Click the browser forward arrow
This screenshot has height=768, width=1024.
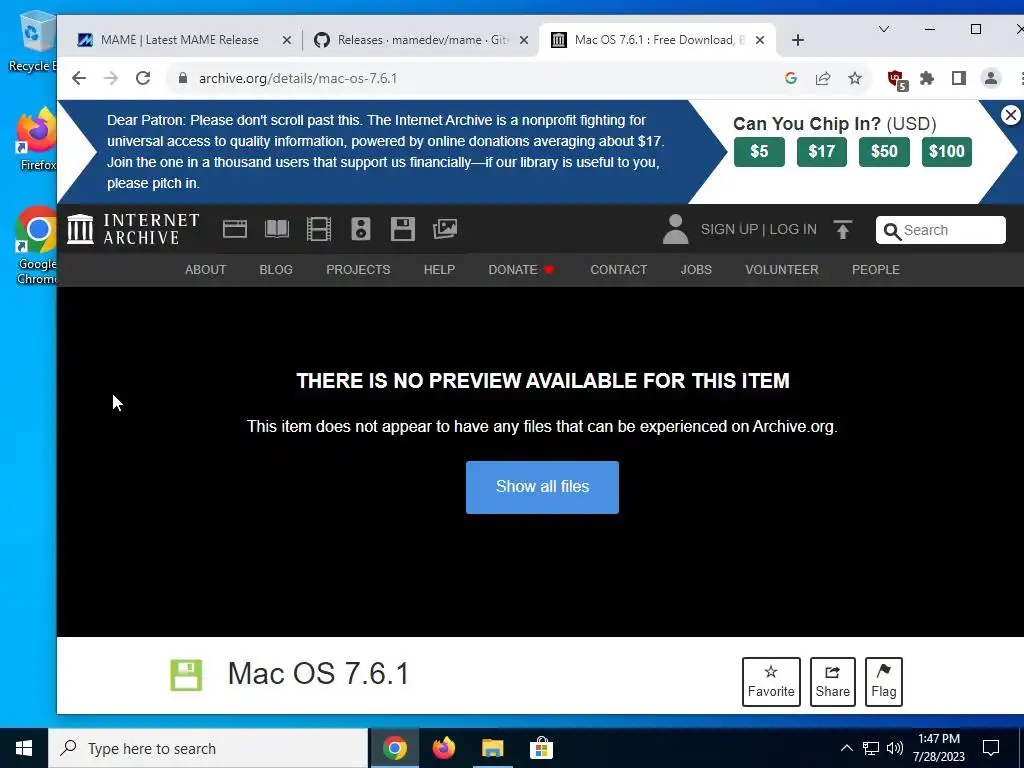(x=111, y=78)
